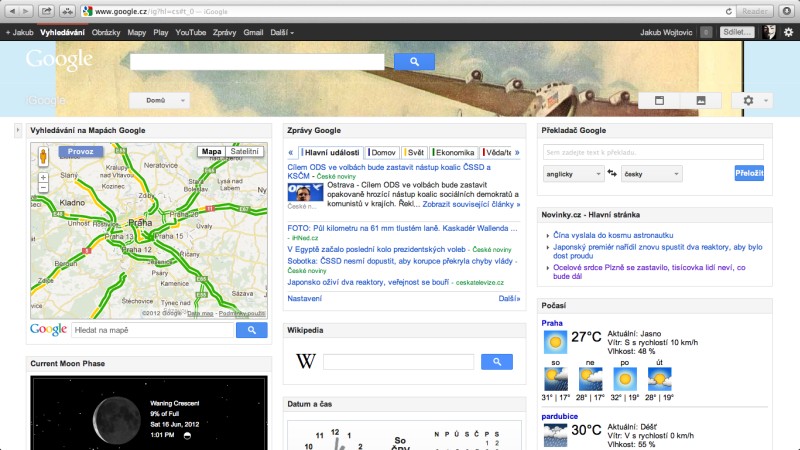Click the ODS news article thumbnail
This screenshot has height=450, width=800.
tap(305, 192)
